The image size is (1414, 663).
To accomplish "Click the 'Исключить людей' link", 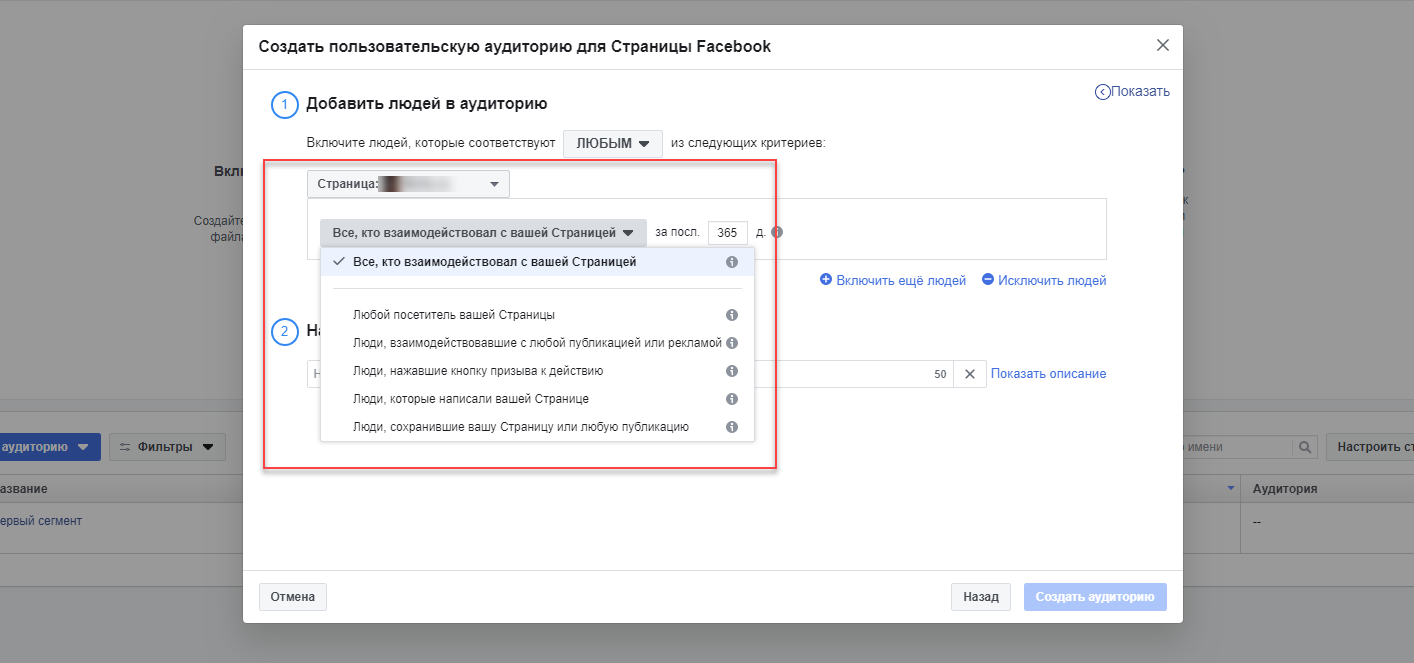I will click(1044, 281).
